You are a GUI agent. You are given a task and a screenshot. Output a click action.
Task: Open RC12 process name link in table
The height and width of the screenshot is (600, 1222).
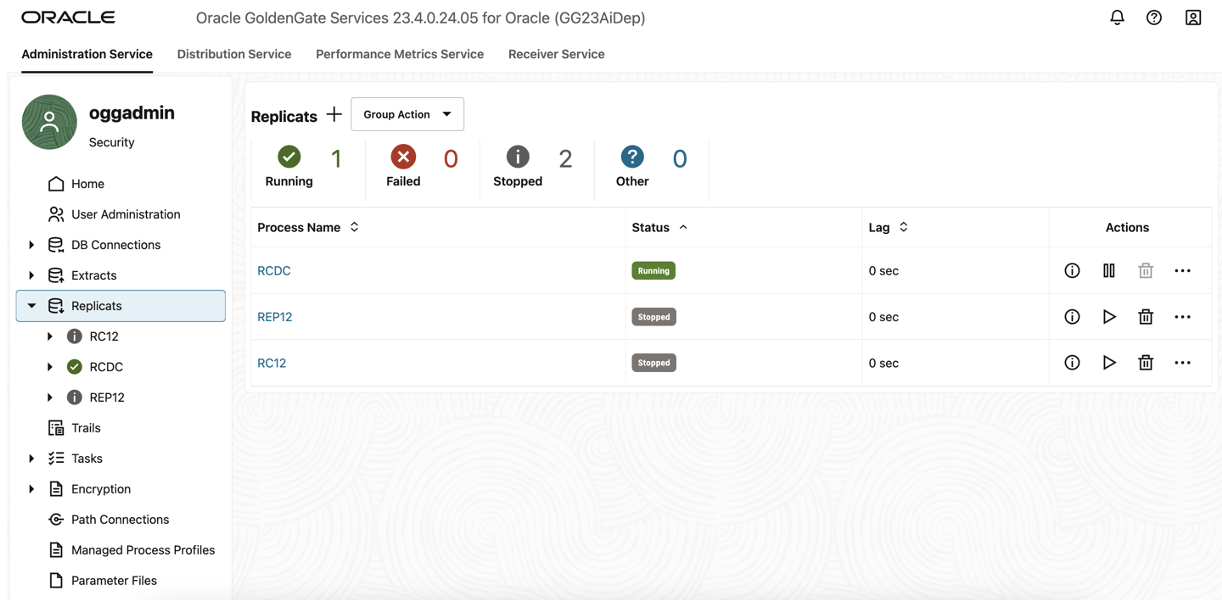point(272,363)
